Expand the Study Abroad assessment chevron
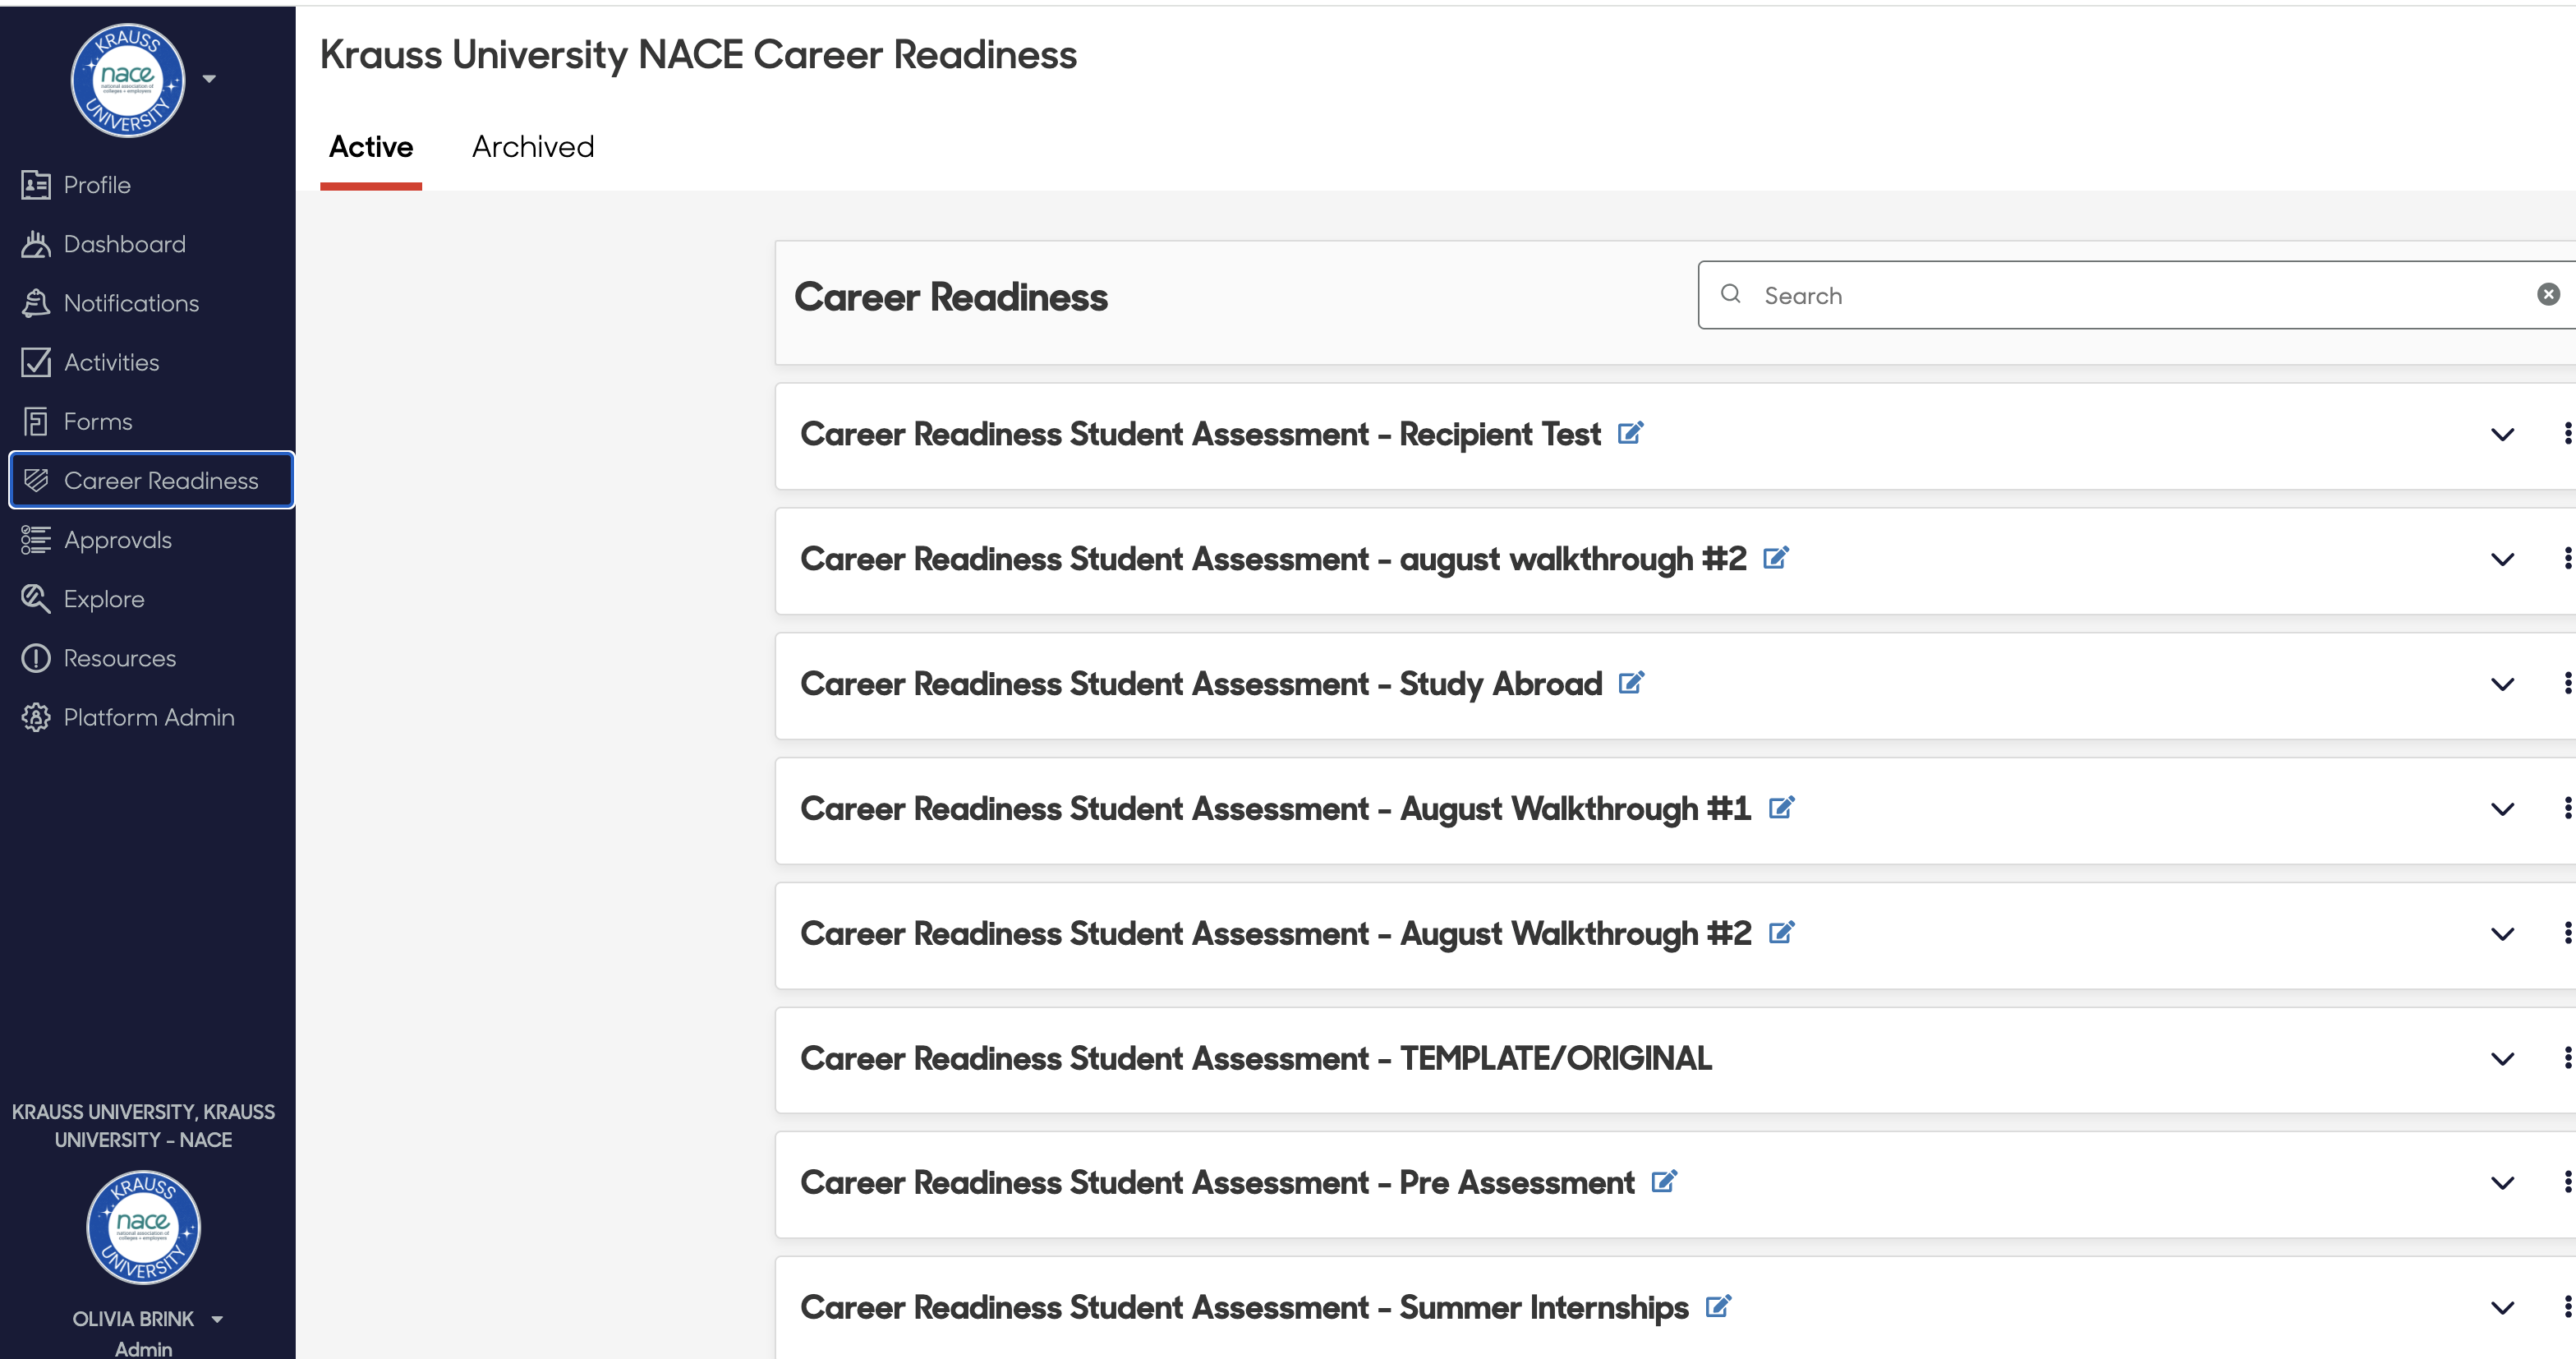The image size is (2576, 1359). point(2503,684)
